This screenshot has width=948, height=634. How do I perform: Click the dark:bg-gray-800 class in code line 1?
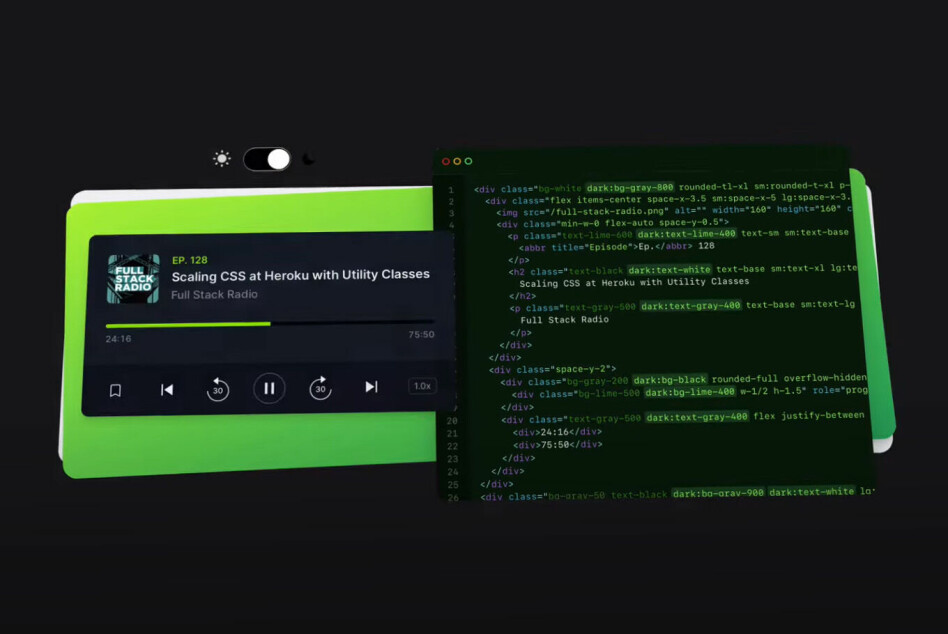[629, 188]
